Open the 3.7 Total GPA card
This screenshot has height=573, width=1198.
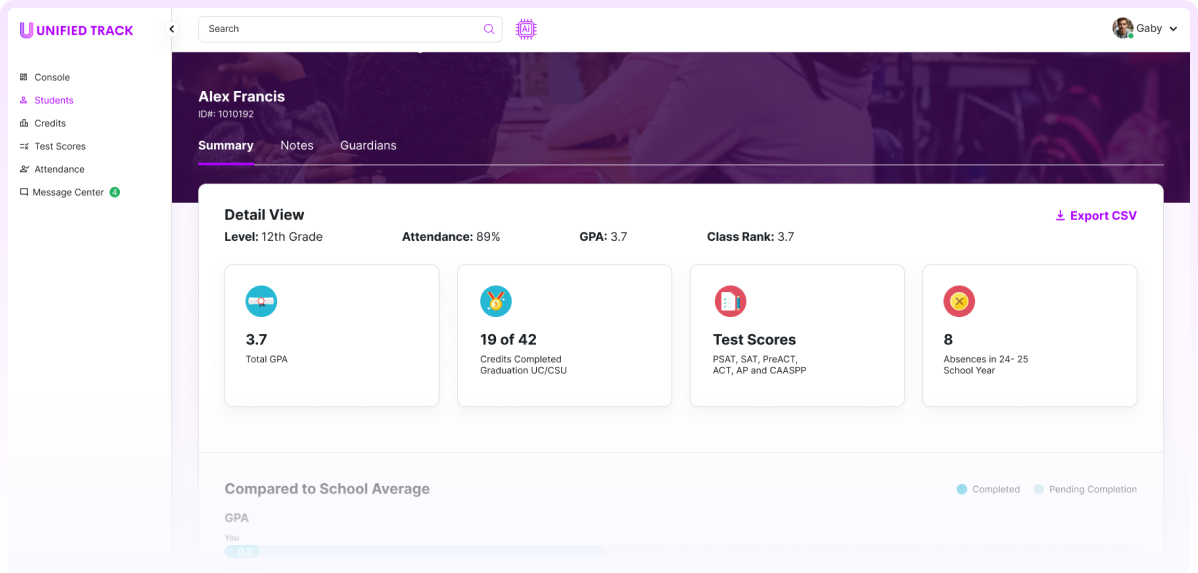point(332,335)
